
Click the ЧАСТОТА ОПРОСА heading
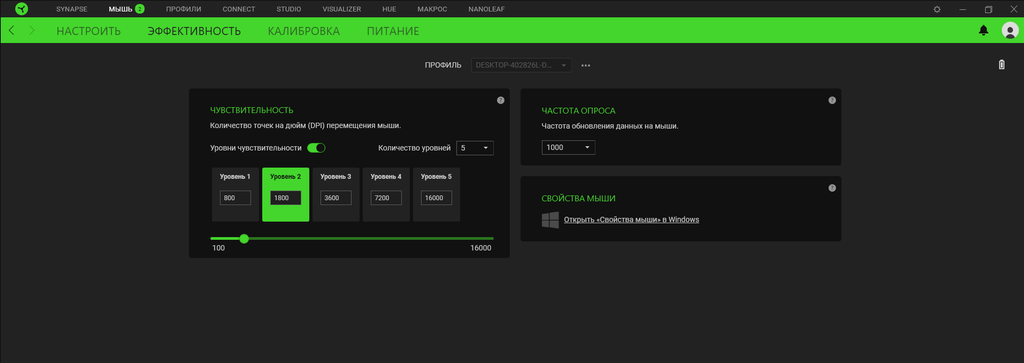(x=578, y=110)
